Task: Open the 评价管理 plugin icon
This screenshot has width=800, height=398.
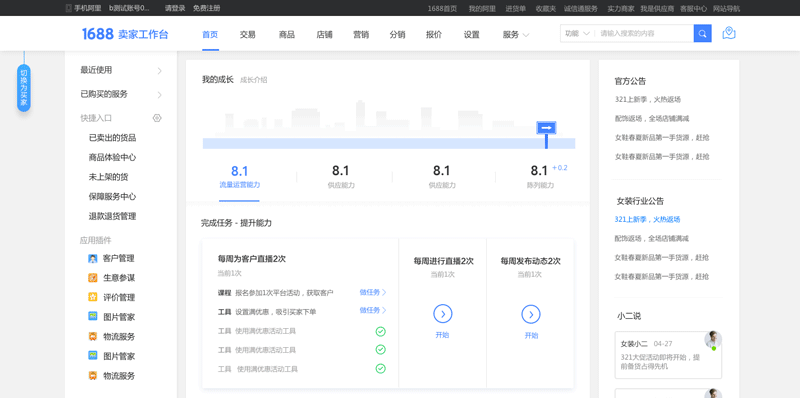Action: coord(92,297)
